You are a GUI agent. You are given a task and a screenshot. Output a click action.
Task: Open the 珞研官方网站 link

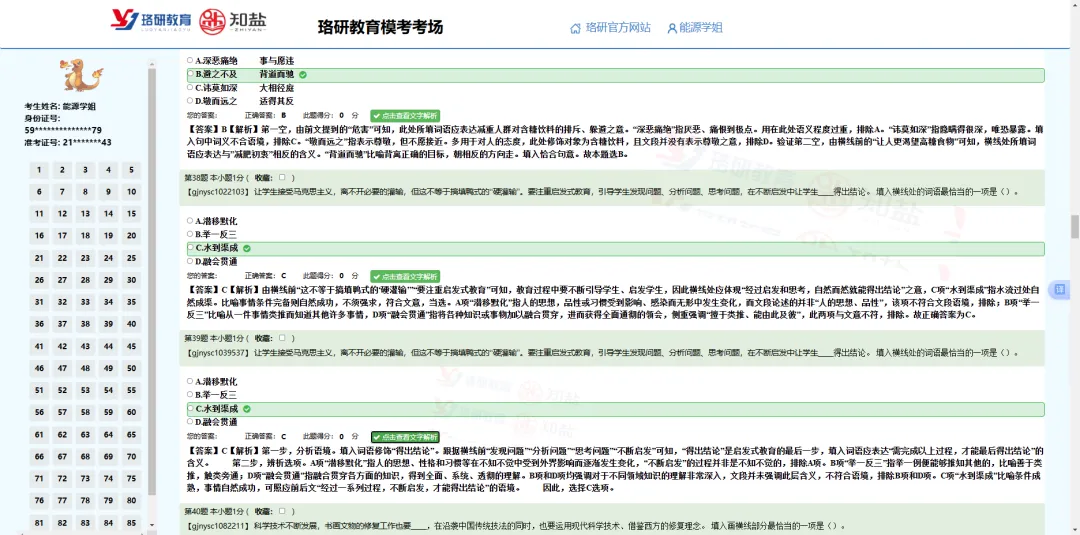(x=618, y=28)
